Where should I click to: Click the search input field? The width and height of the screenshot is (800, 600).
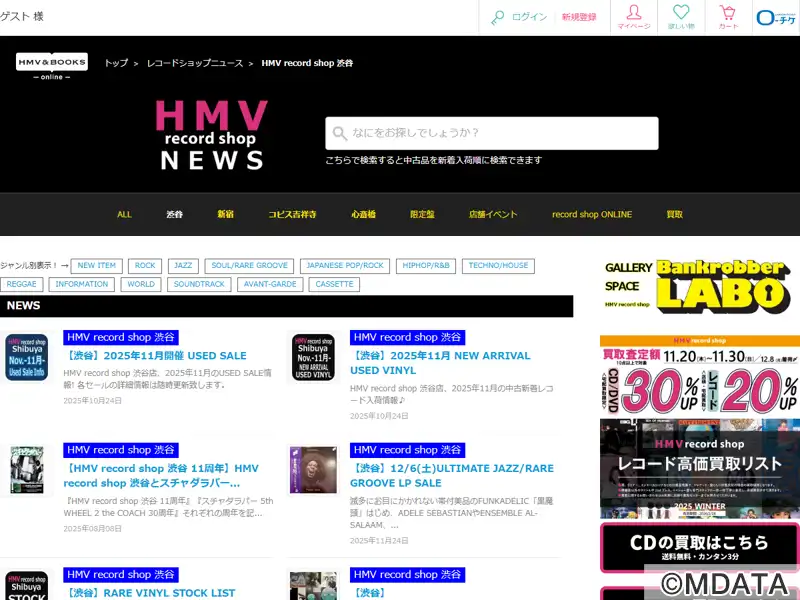pyautogui.click(x=492, y=133)
